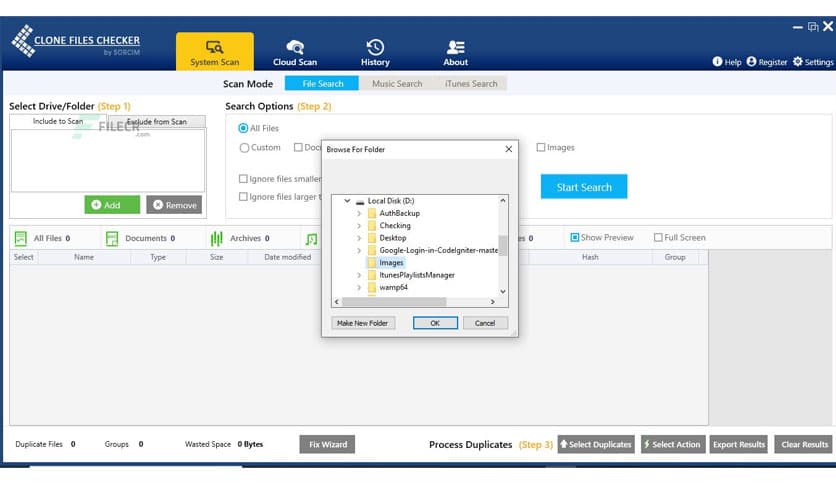Screen dimensions: 836x484
Task: Click the Settings gear icon
Action: pos(798,61)
